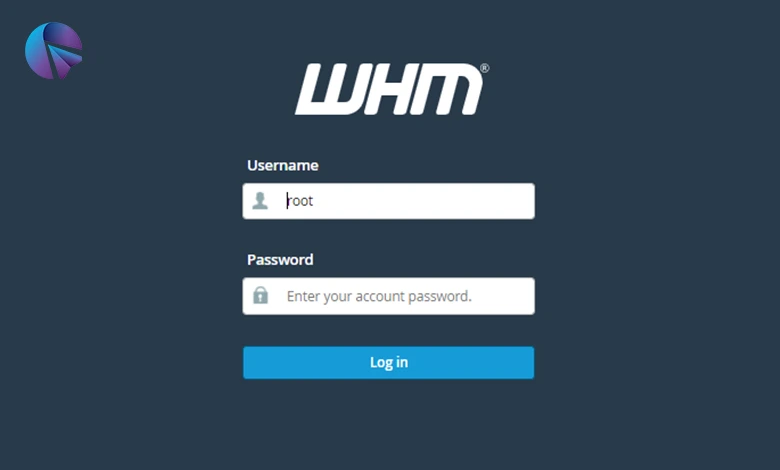
Task: Click the left edge of the Log in button
Action: click(x=249, y=363)
